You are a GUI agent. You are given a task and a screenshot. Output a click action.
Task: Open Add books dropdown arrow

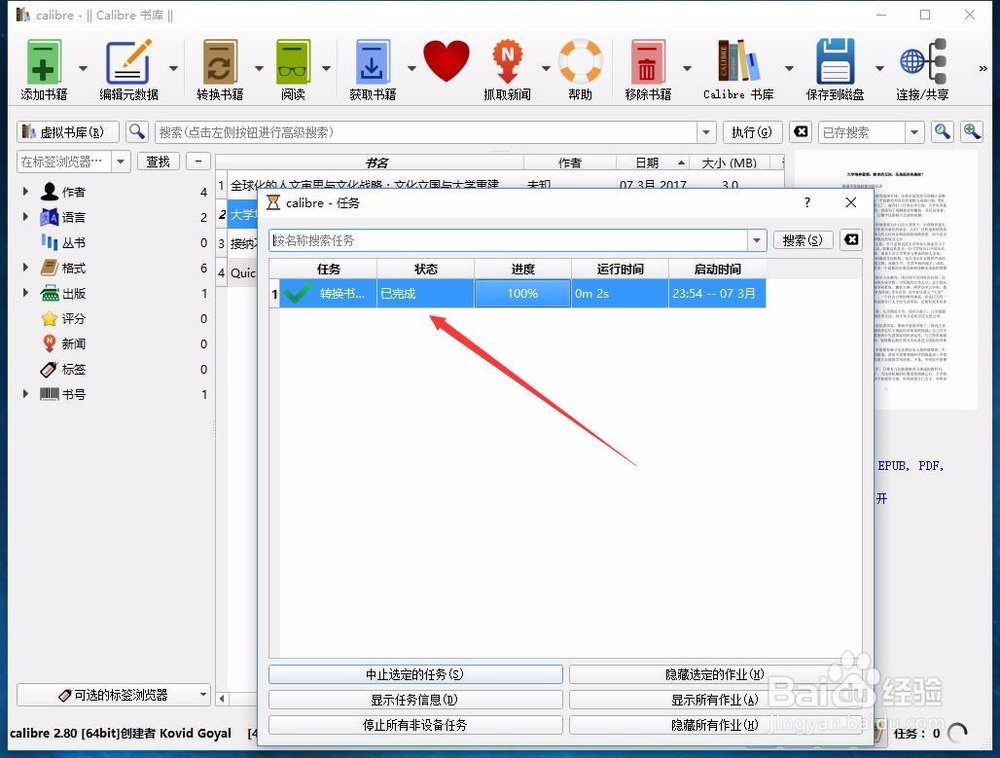click(83, 68)
